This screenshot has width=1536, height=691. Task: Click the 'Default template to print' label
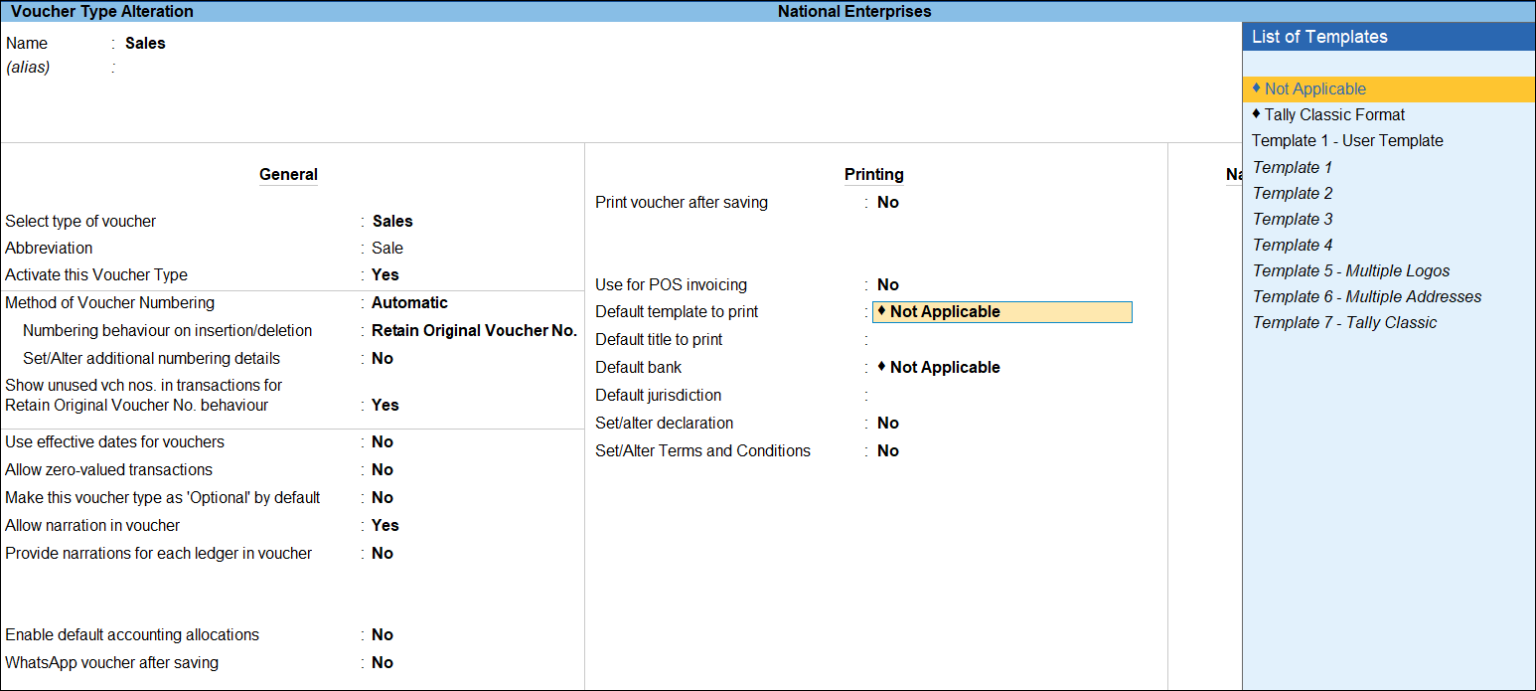(677, 312)
